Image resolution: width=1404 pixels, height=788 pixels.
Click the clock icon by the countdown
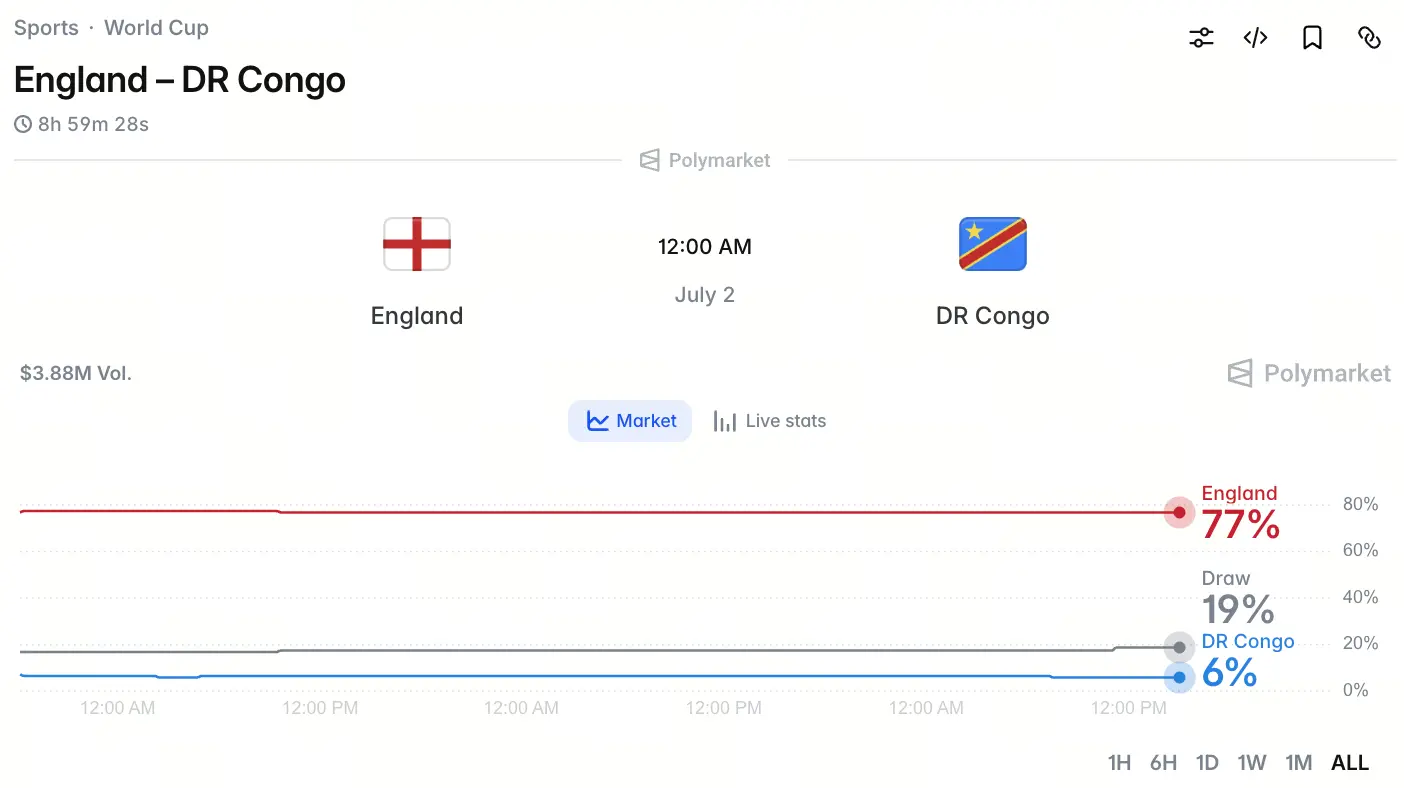pyautogui.click(x=23, y=125)
